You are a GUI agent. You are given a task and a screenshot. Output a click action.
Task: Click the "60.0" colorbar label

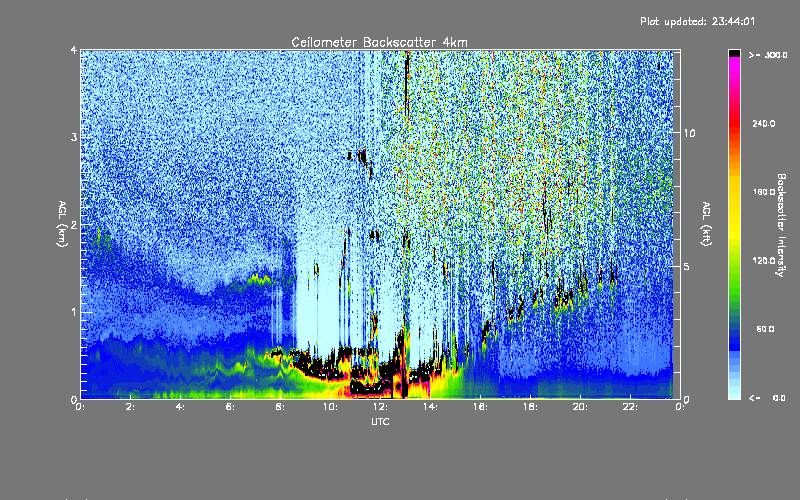[765, 329]
